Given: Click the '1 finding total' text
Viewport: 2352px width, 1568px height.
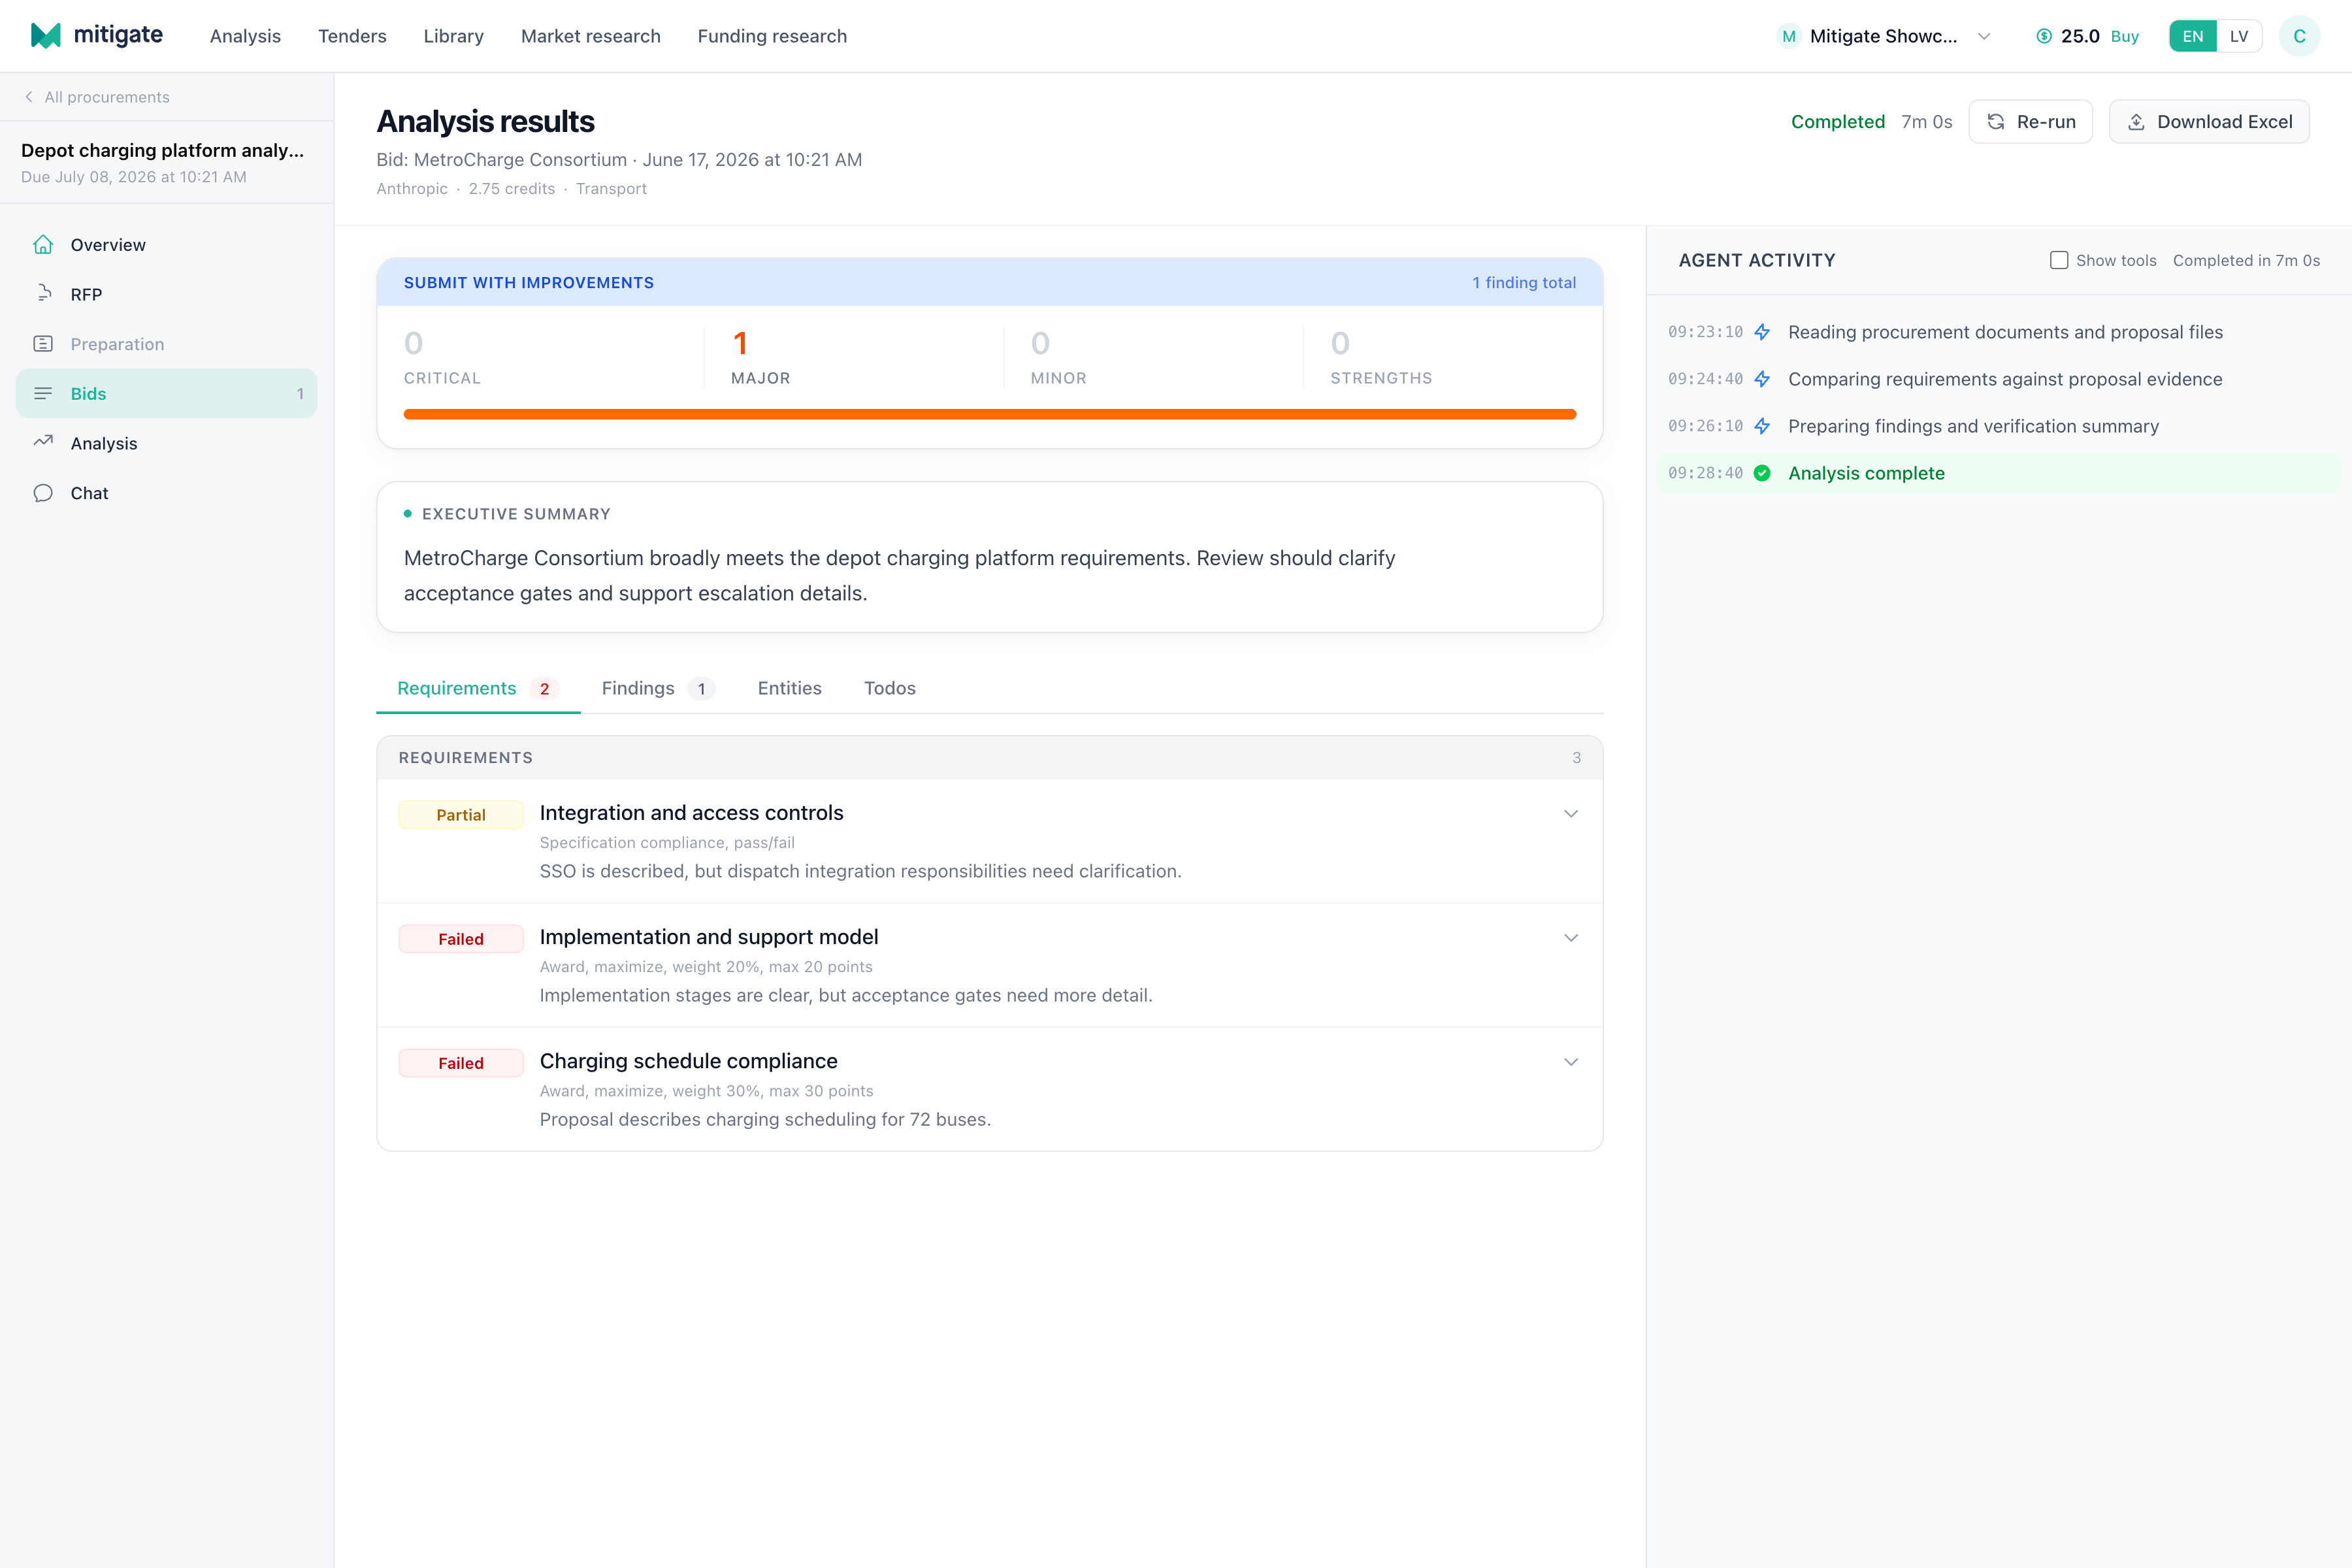Looking at the screenshot, I should [x=1523, y=283].
